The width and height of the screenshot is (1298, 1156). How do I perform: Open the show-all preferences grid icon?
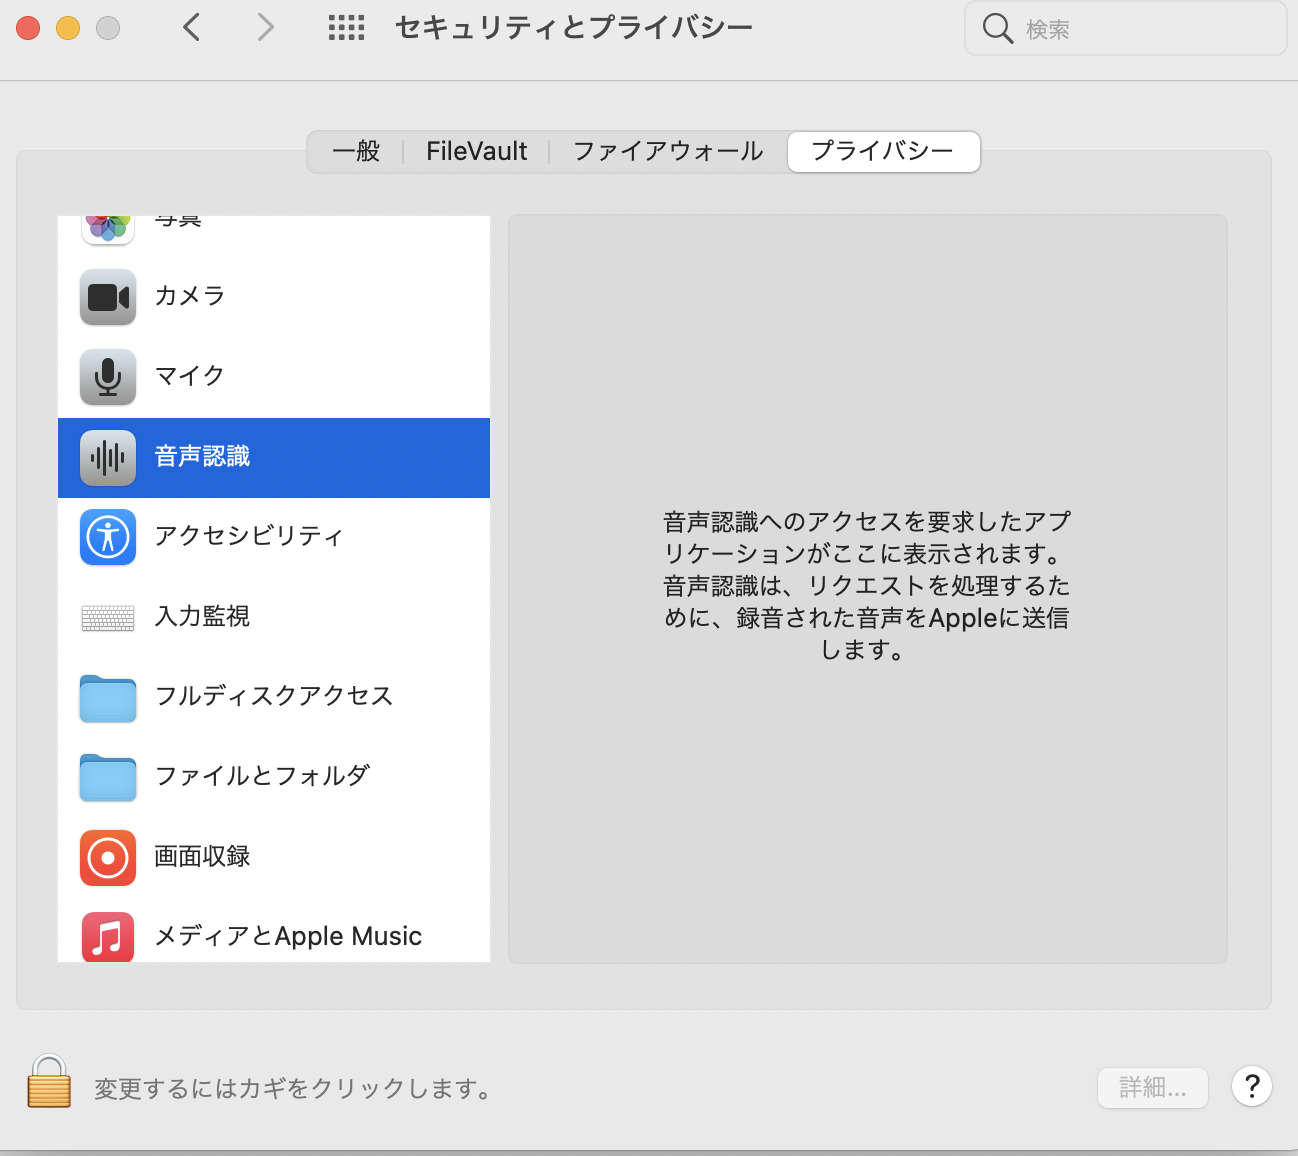pos(346,28)
